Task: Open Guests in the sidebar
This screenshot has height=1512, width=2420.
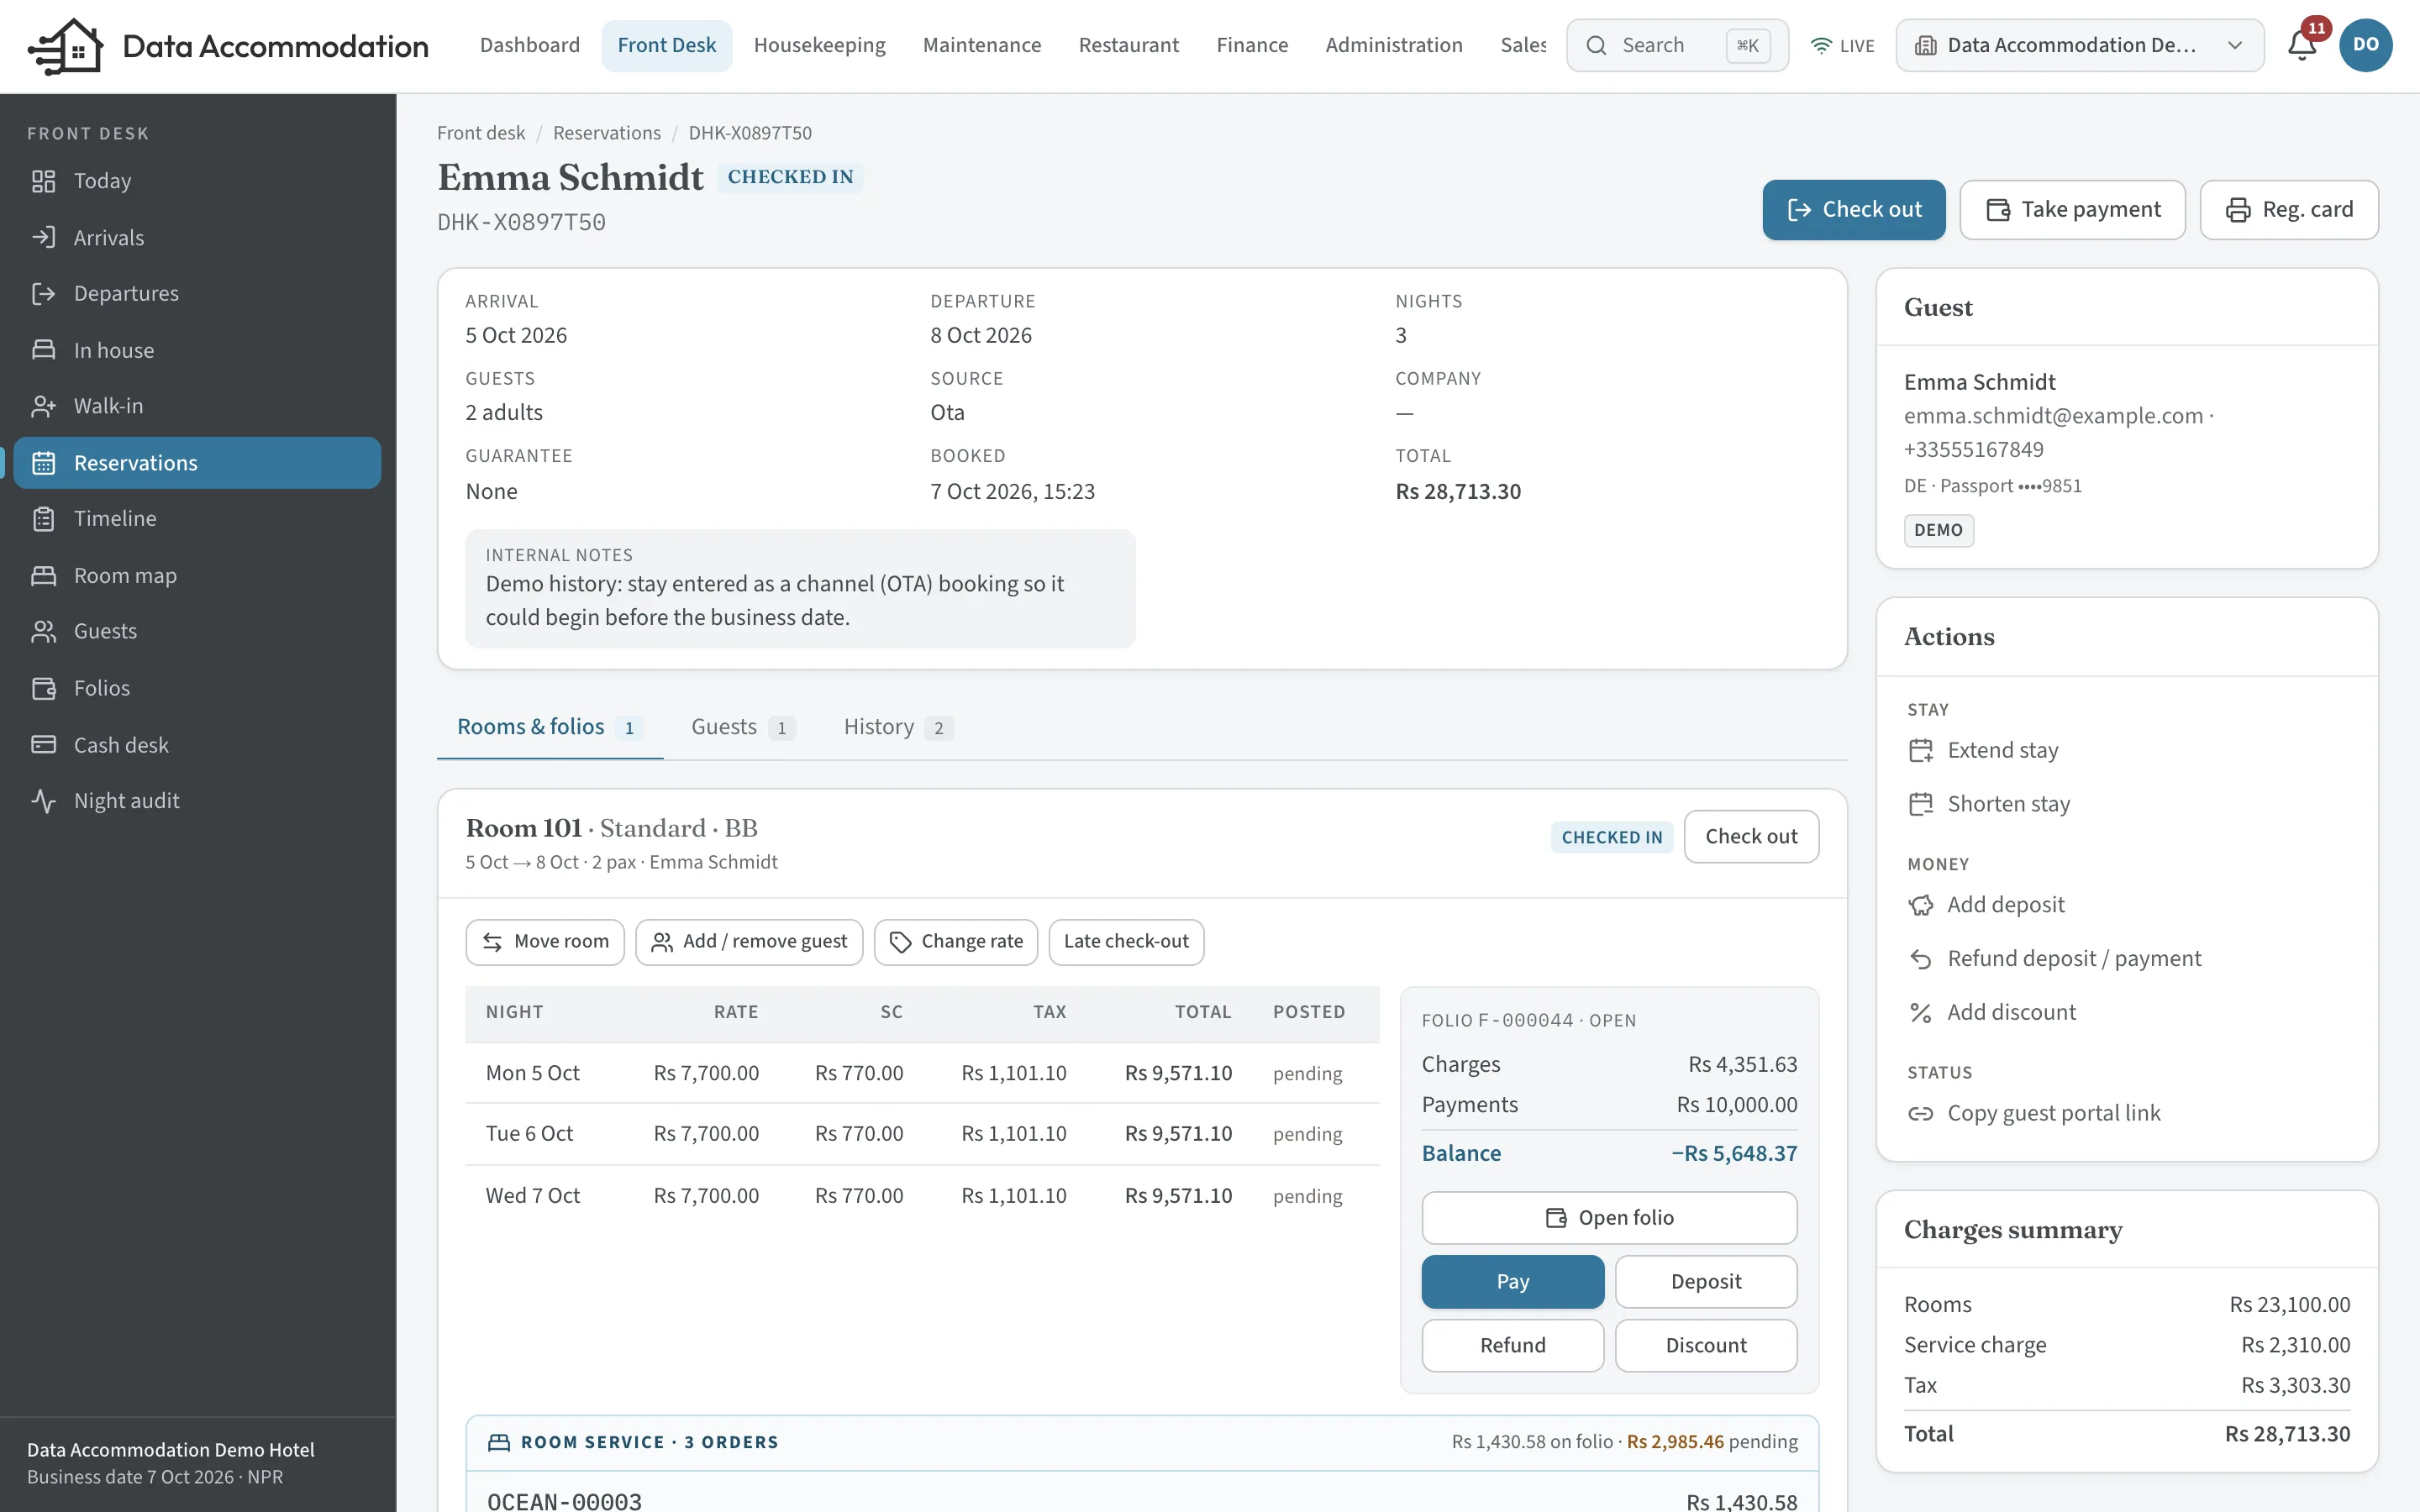Action: coord(197,631)
